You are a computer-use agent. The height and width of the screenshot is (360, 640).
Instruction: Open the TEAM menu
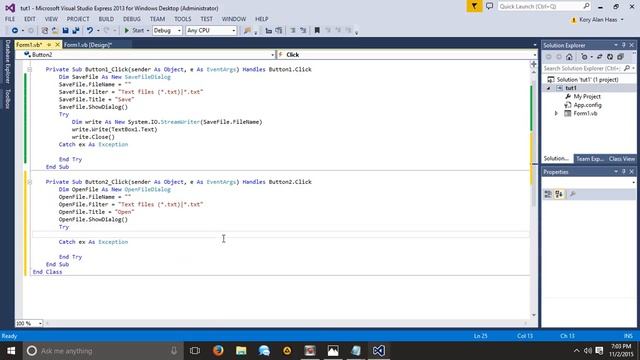[x=157, y=19]
